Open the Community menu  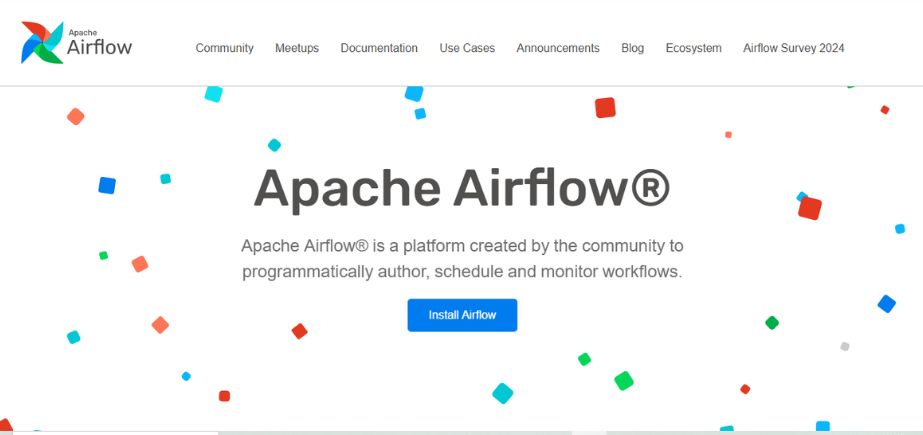(224, 48)
